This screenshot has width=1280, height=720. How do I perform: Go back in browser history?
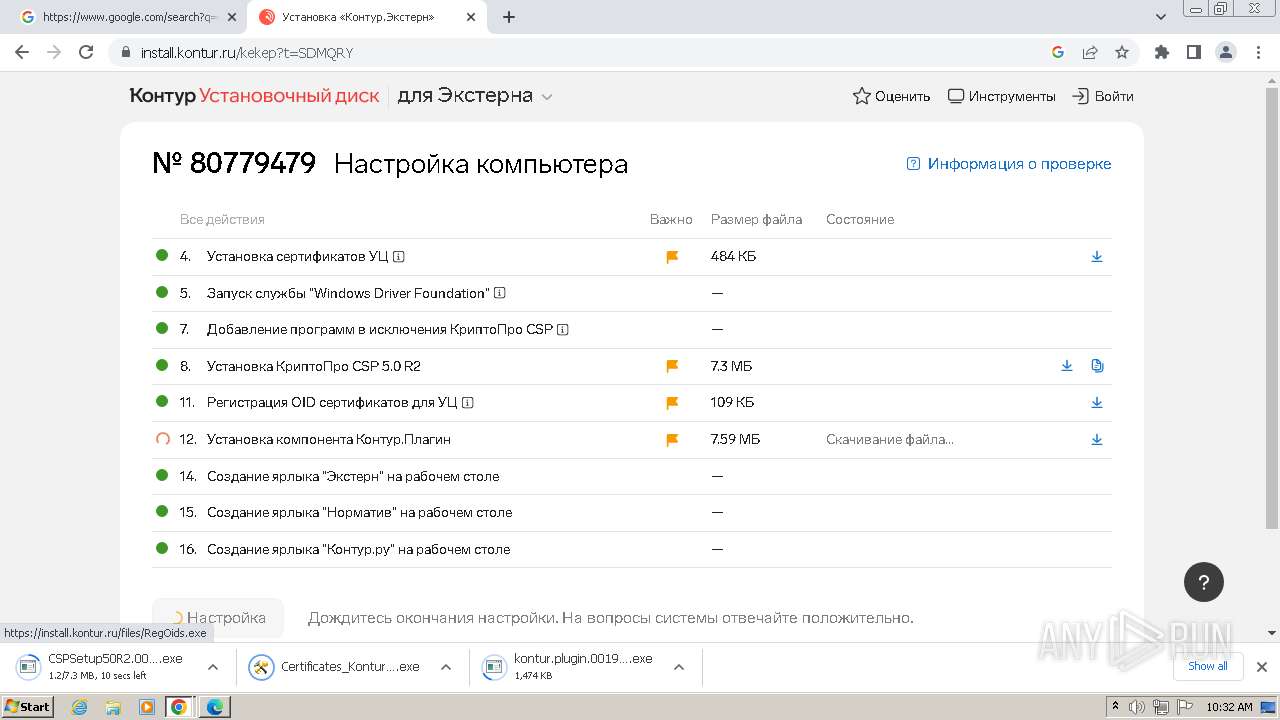pyautogui.click(x=22, y=52)
